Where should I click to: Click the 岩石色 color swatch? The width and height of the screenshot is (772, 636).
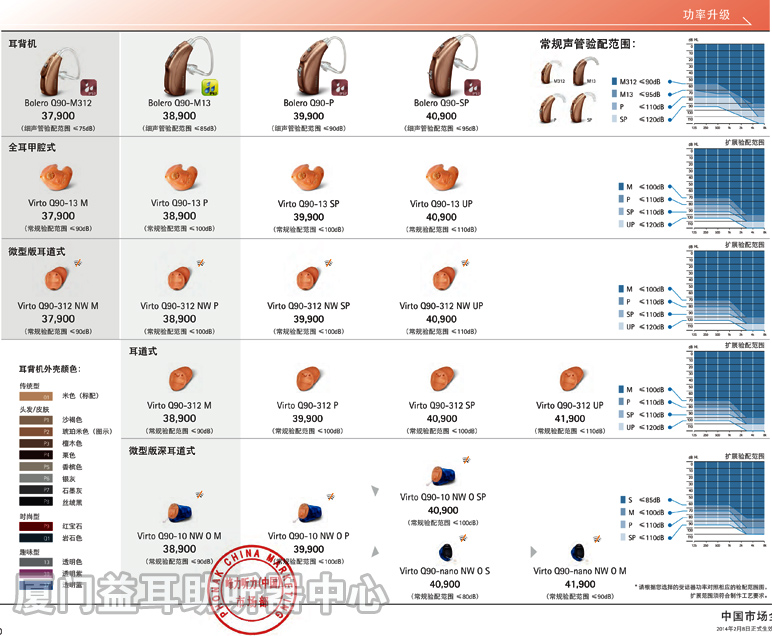pyautogui.click(x=36, y=538)
